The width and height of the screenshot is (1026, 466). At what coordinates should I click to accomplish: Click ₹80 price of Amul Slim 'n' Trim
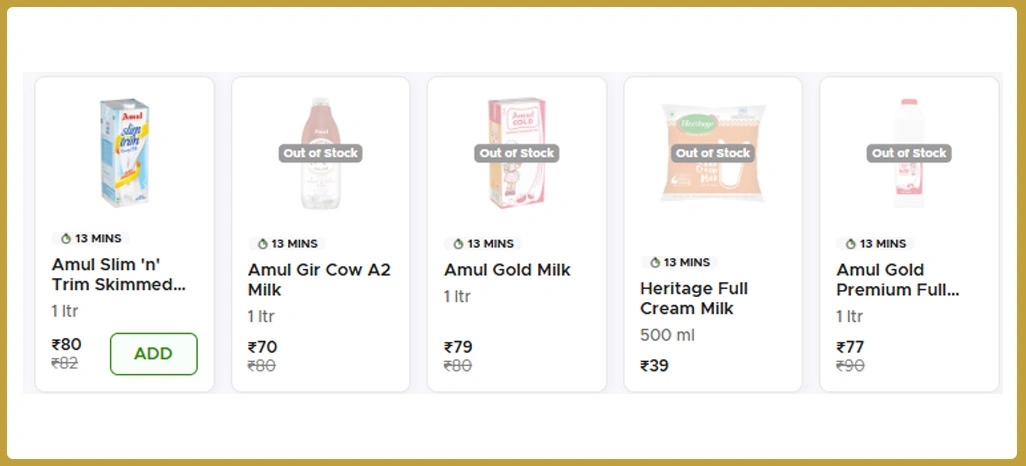click(x=66, y=345)
